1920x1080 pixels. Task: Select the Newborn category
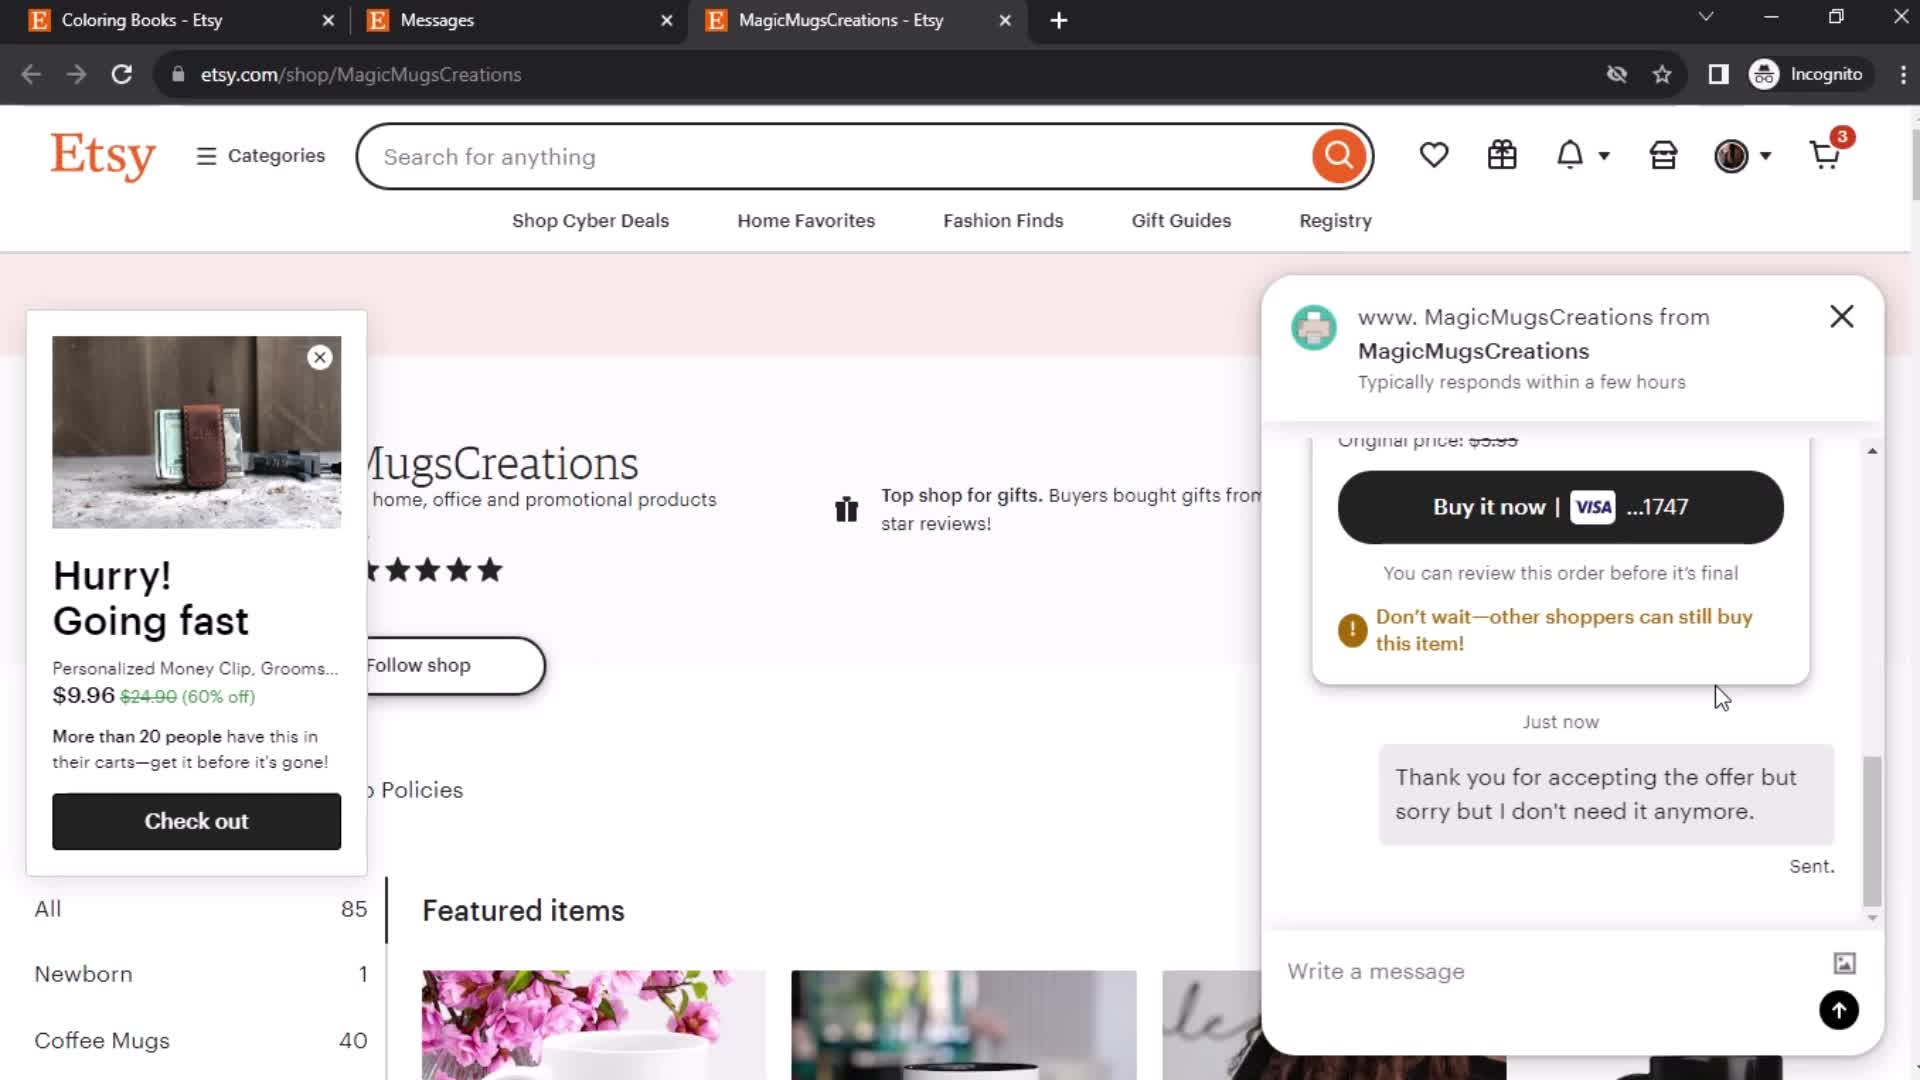point(200,974)
